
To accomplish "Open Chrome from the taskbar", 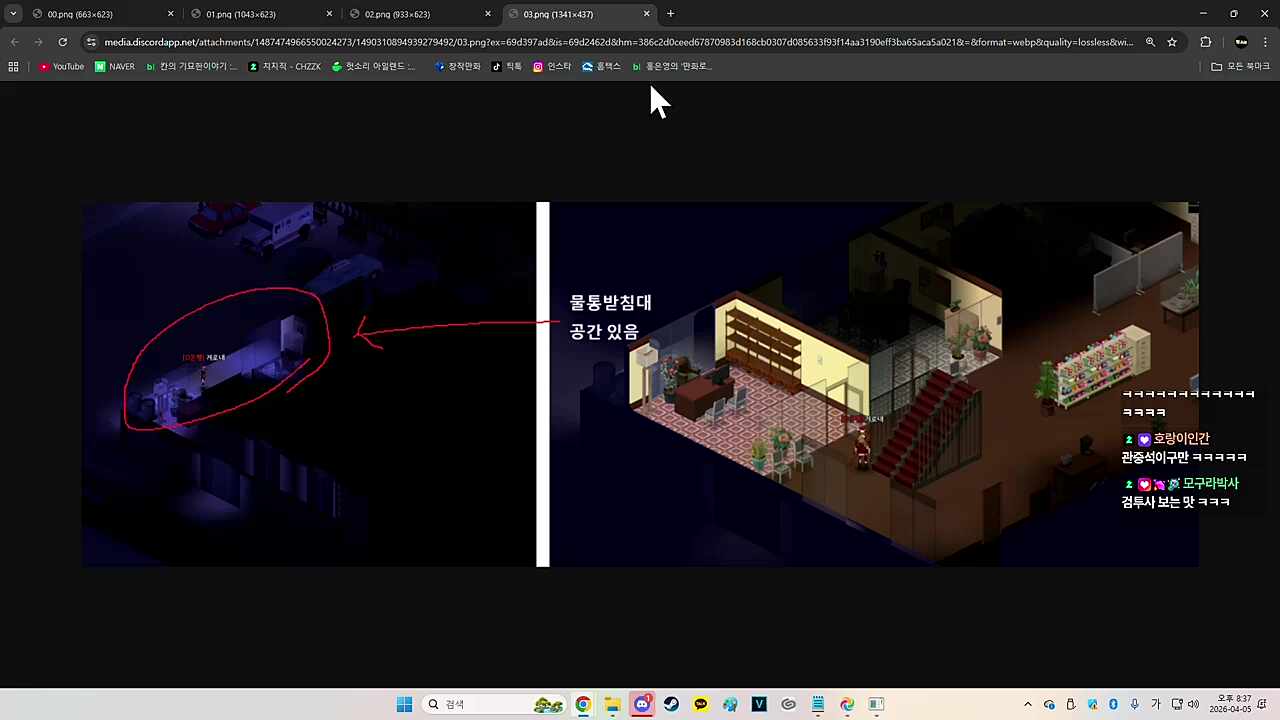I will tap(583, 704).
